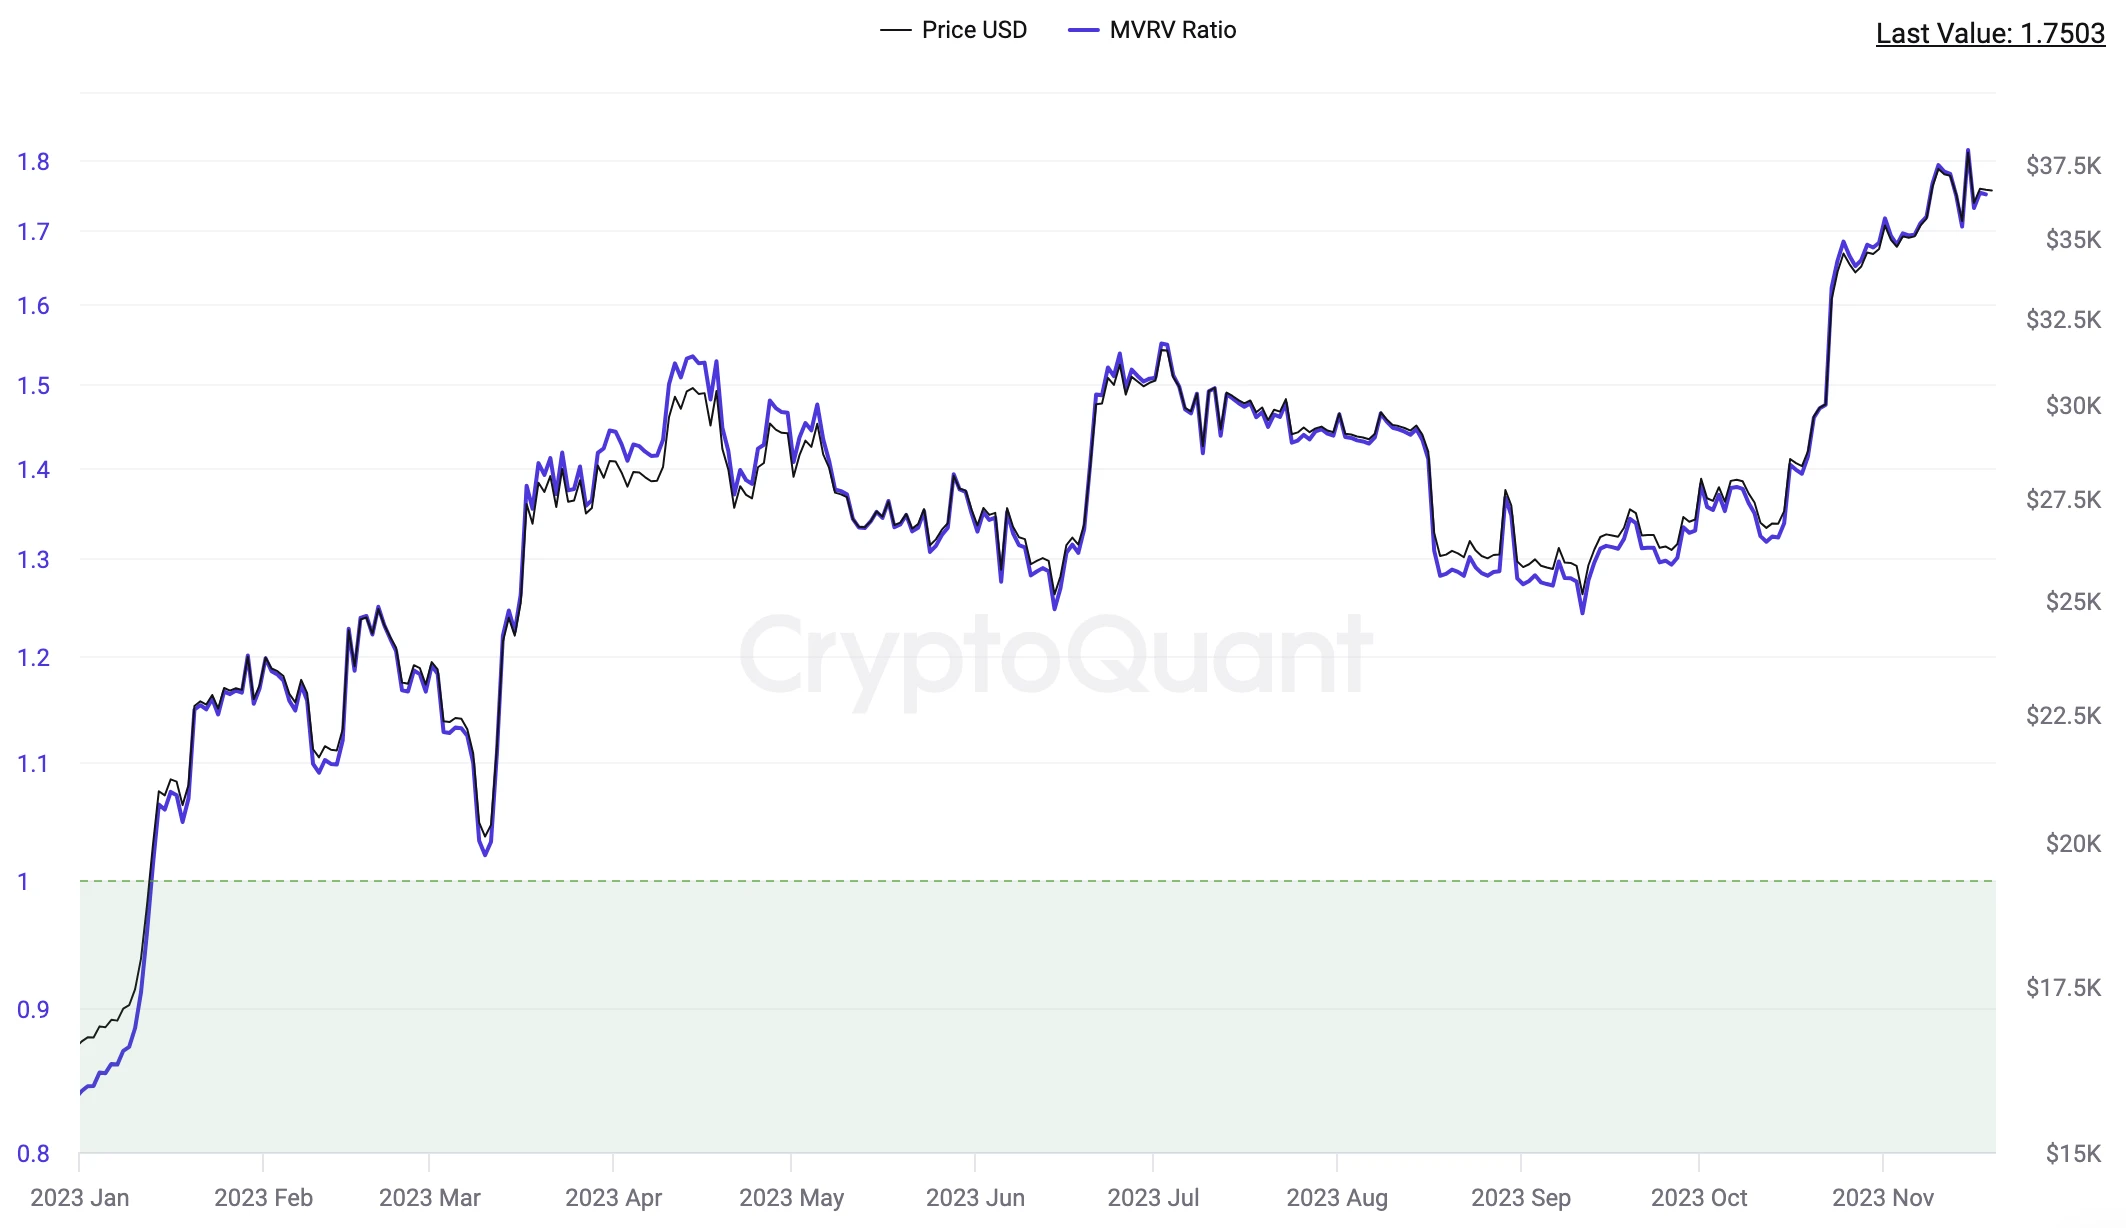This screenshot has width=2126, height=1228.
Task: Click the CryptoQuant watermark logo
Action: pos(1055,656)
